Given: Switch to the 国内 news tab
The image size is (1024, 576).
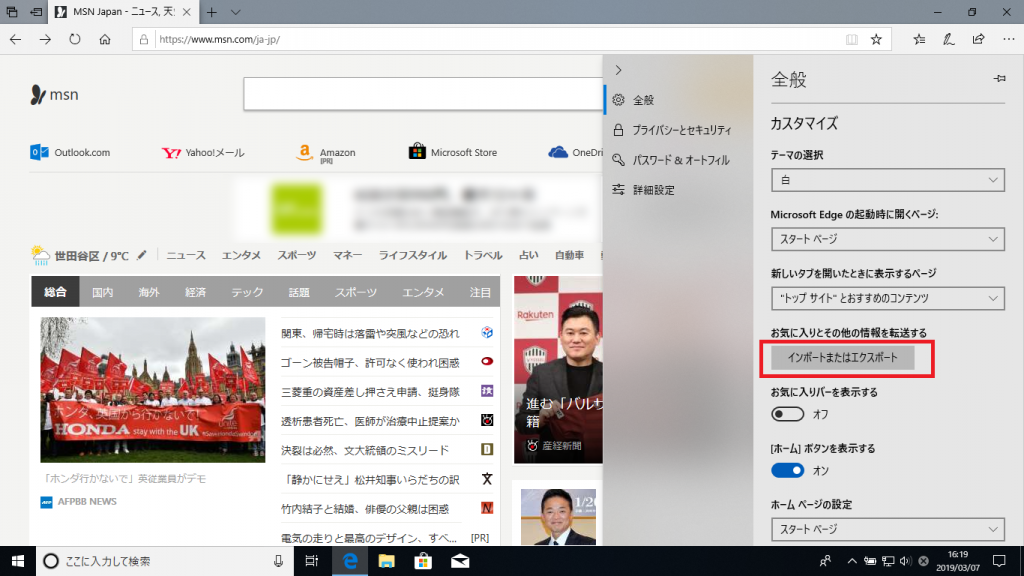Looking at the screenshot, I should 106,292.
